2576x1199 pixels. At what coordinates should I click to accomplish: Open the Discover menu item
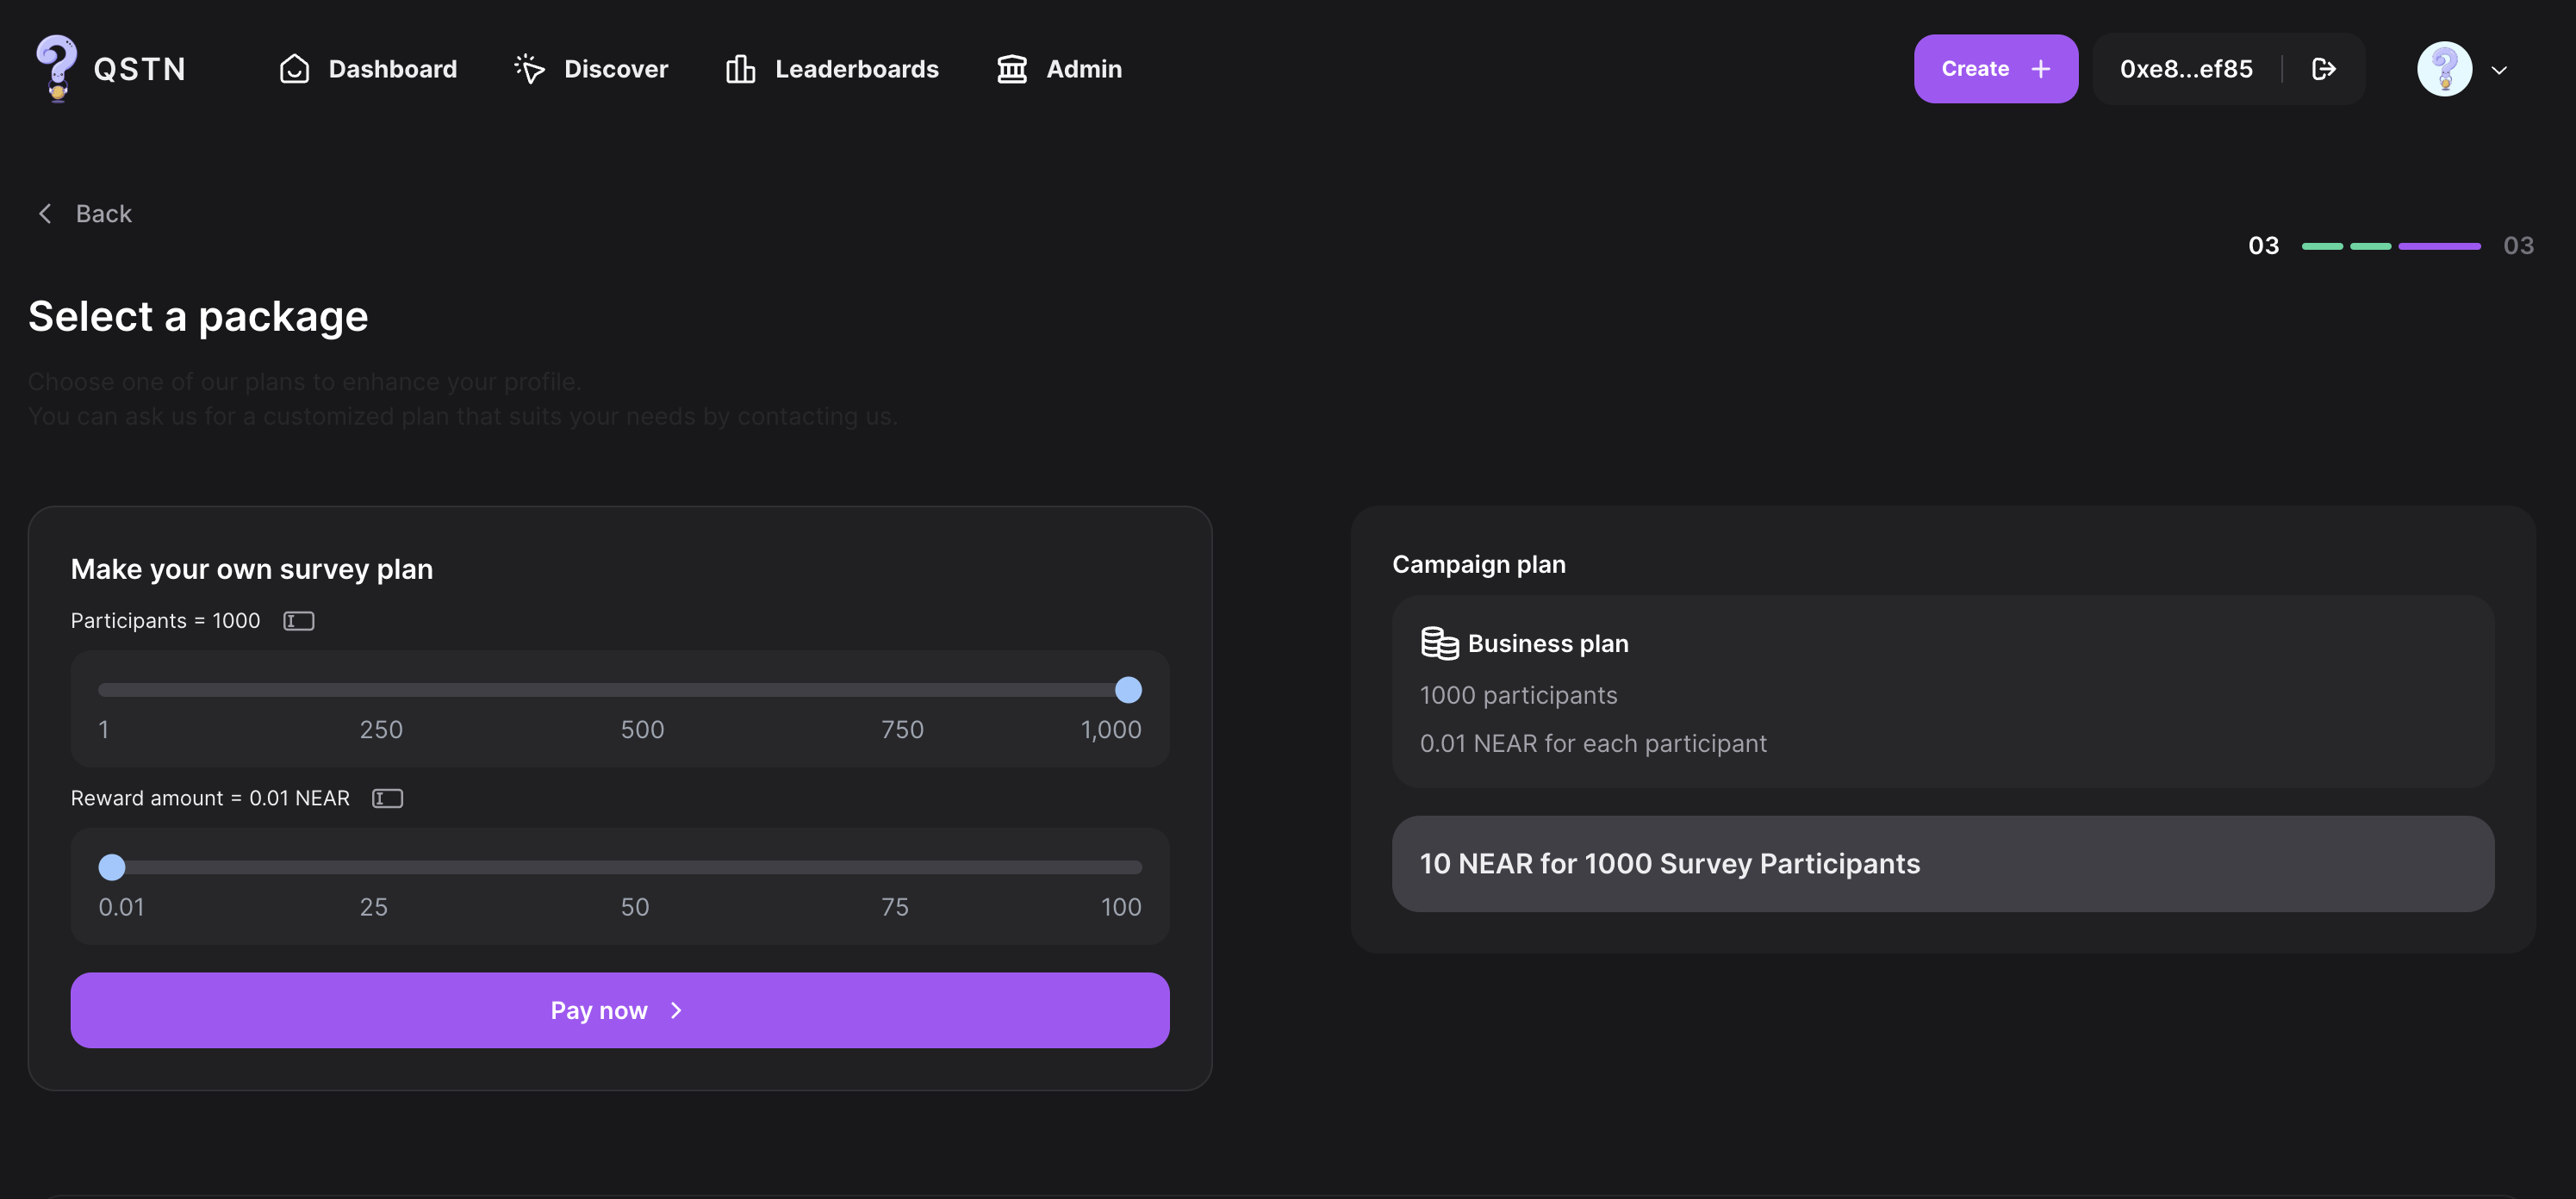(615, 69)
